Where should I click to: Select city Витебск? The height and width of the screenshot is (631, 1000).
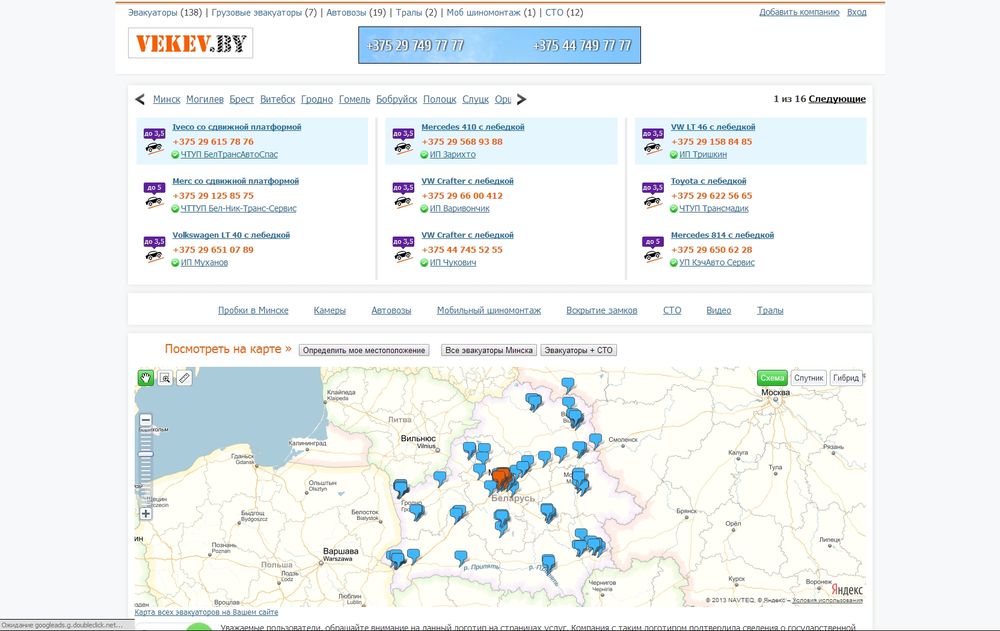[x=277, y=99]
